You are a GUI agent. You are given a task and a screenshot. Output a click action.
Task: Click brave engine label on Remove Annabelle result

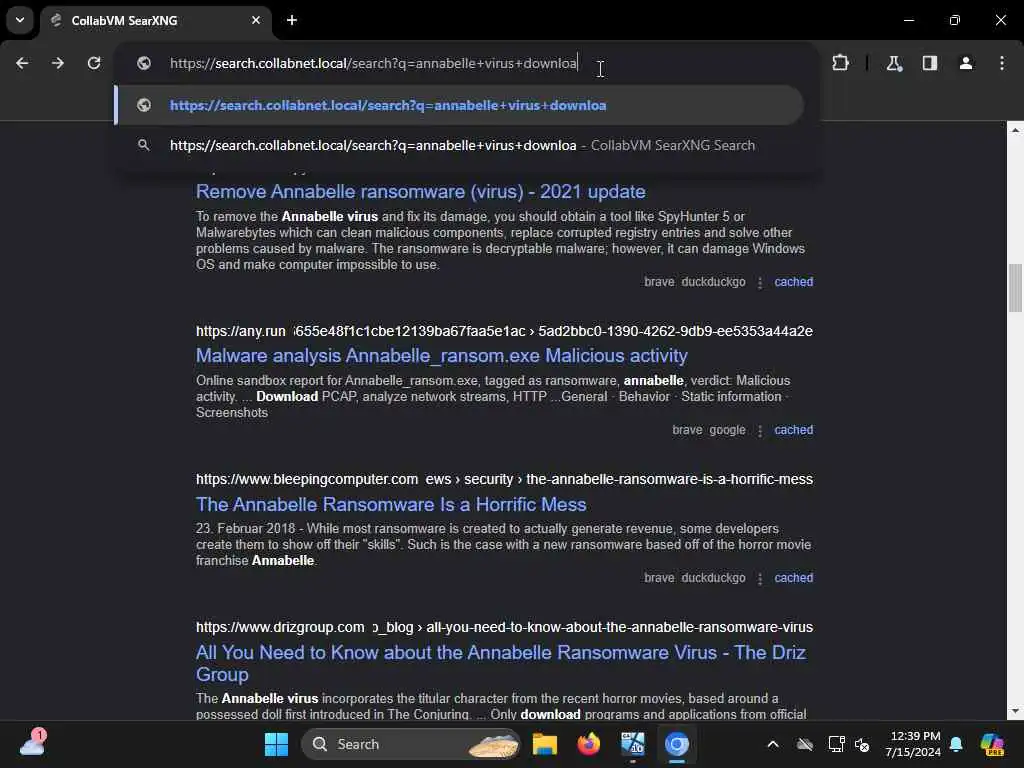659,282
